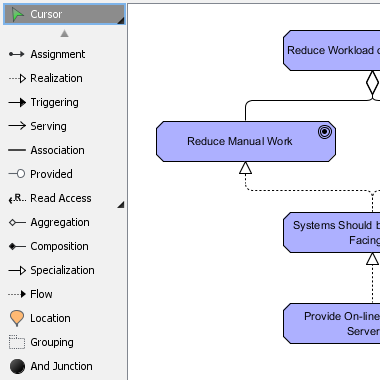Pick the Specialization arrow tool
Viewport: 380px width, 380px height.
(63, 270)
